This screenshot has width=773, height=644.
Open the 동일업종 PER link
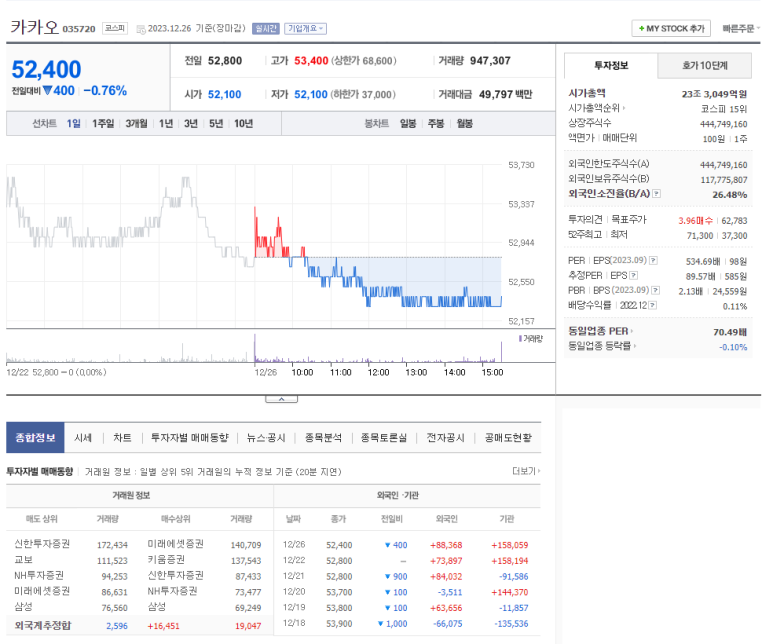click(x=600, y=331)
